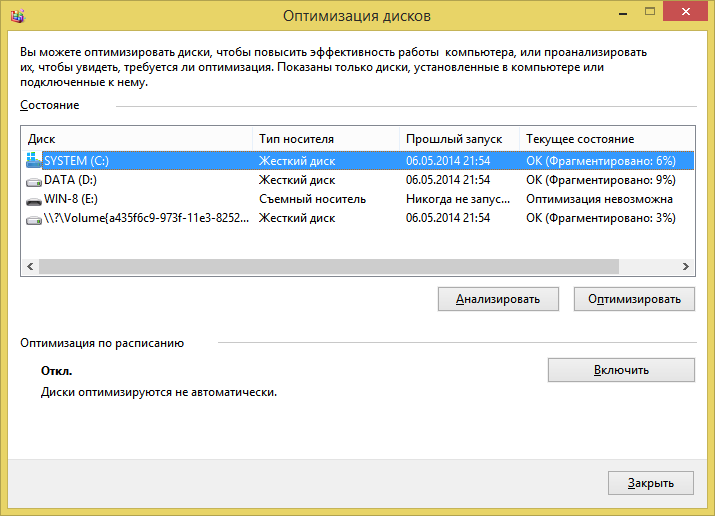
Task: Sort list by Диск column header
Action: [136, 139]
